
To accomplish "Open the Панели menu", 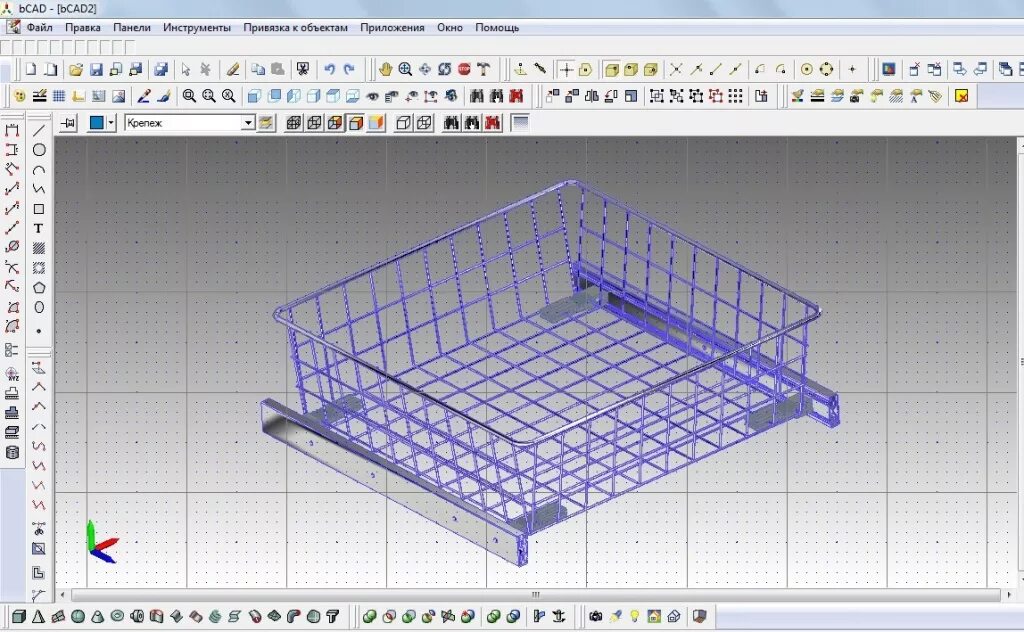I will pos(132,27).
